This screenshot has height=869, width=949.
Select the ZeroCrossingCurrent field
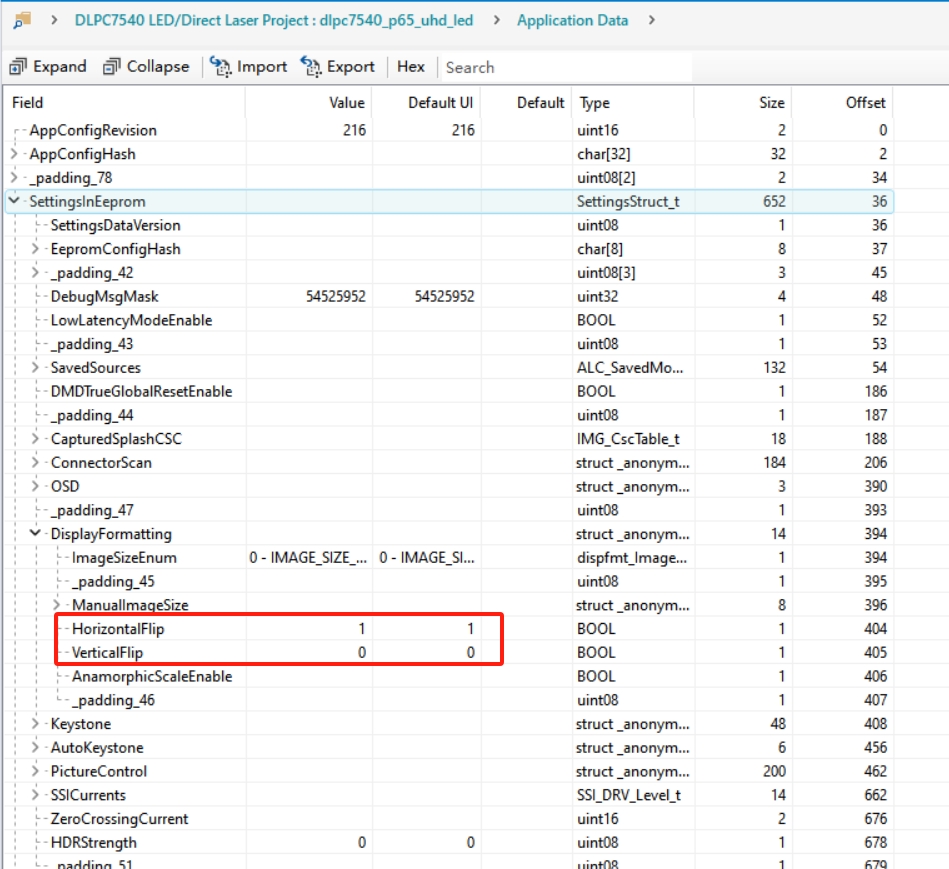(x=119, y=819)
